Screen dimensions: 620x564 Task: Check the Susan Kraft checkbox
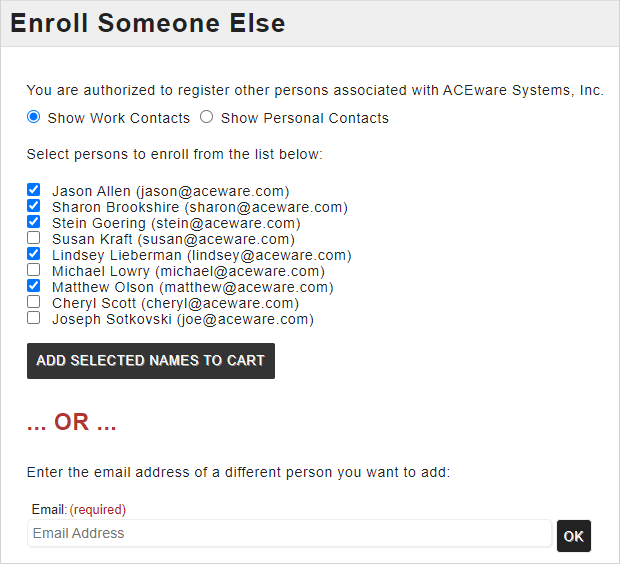[x=34, y=238]
